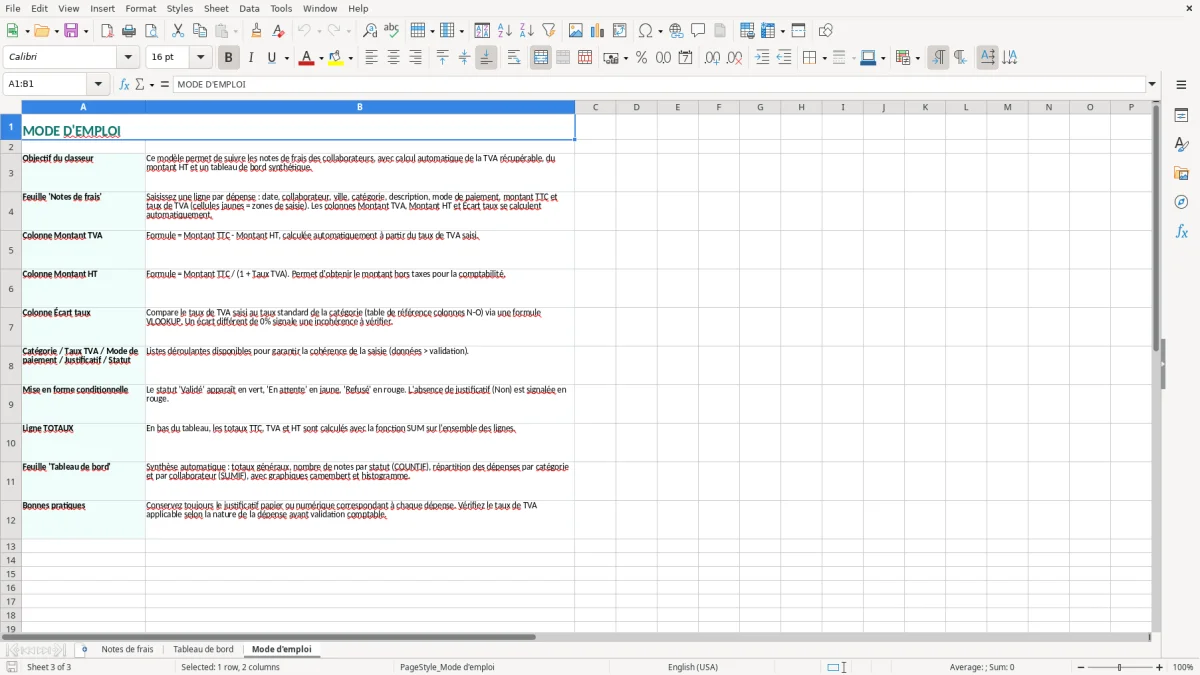Add decimal place icon

coord(712,58)
